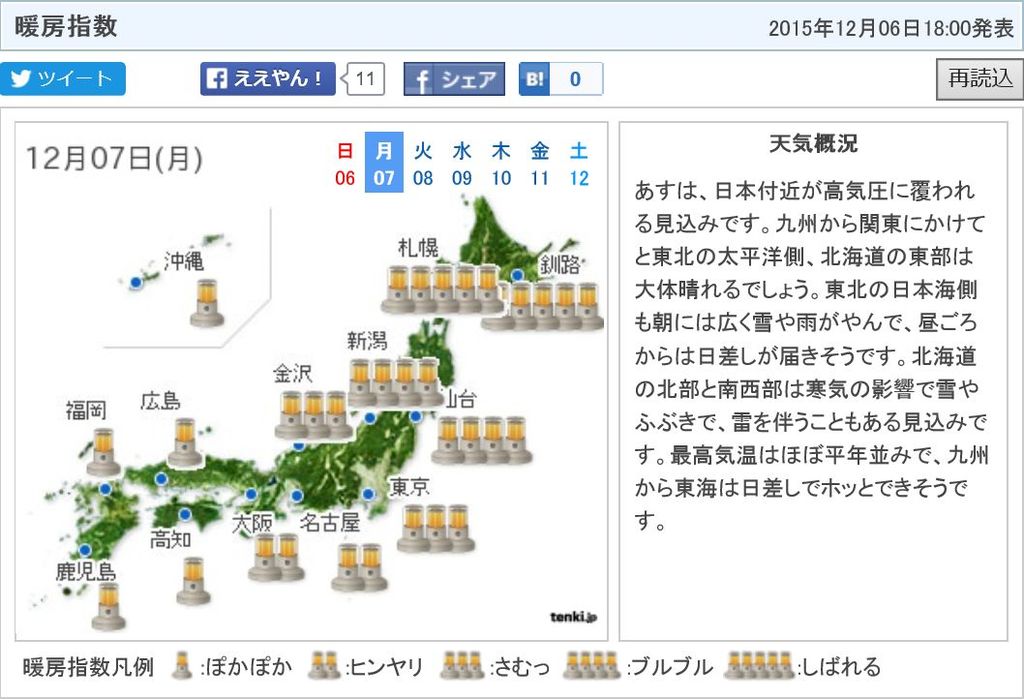Select the Kagoshima heater icon
The width and height of the screenshot is (1024, 699).
108,606
